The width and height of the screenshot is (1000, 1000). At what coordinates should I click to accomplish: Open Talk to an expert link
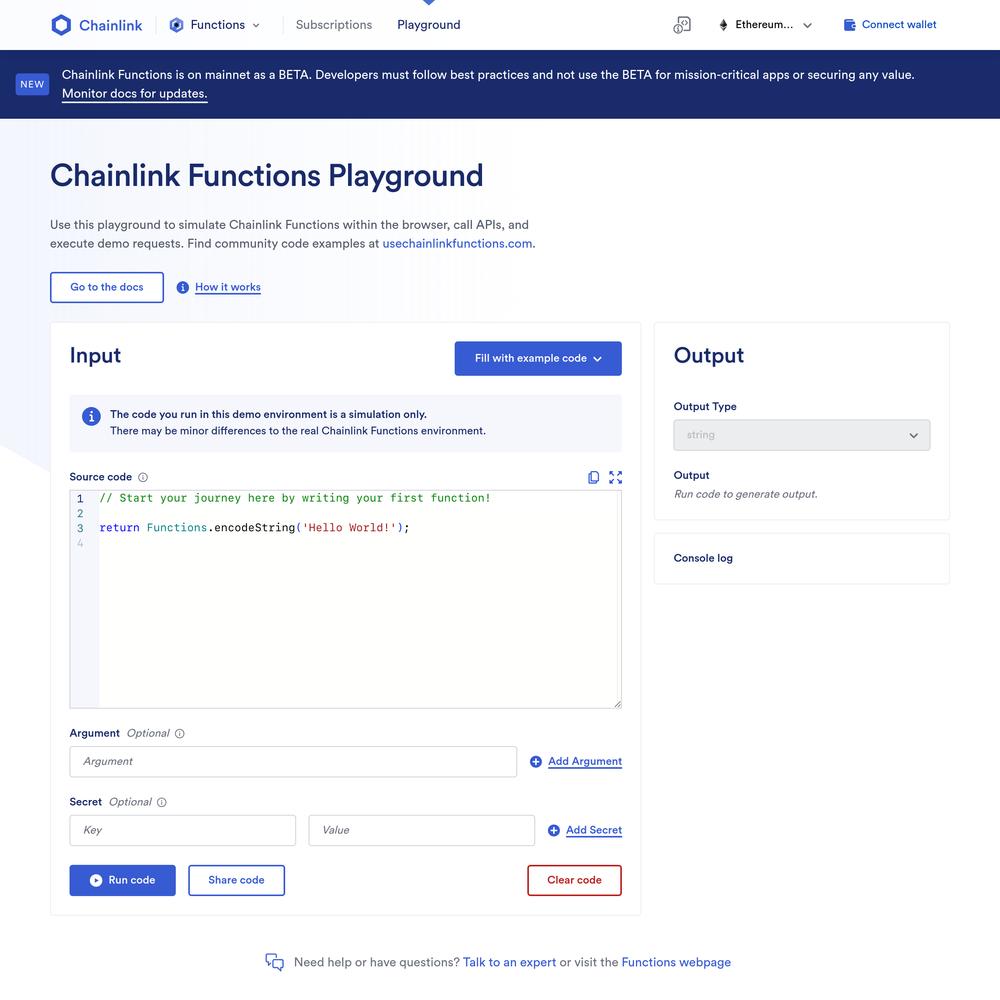[x=509, y=962]
